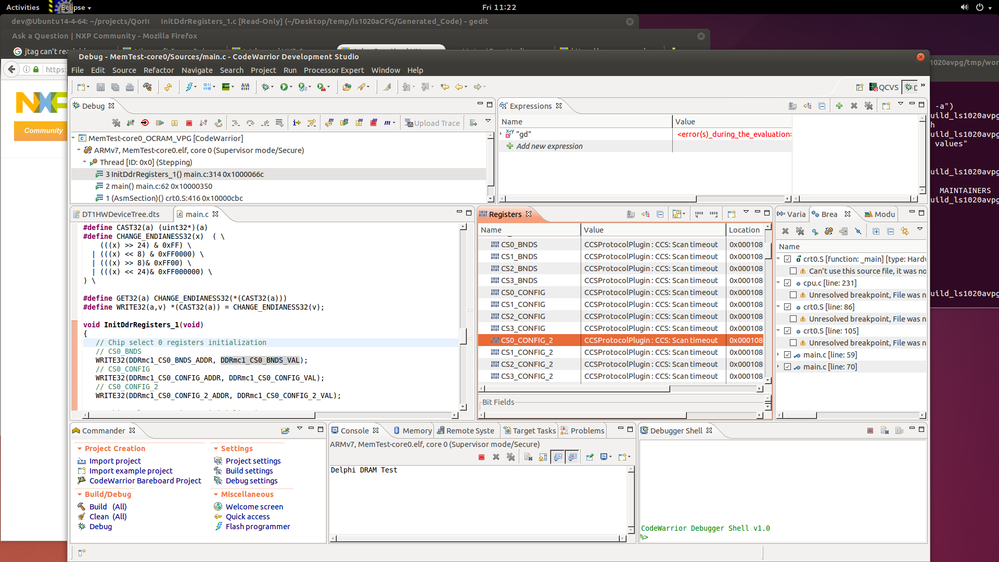Open the Debug view menu dropdown arrow
The image size is (999, 562).
tap(488, 121)
